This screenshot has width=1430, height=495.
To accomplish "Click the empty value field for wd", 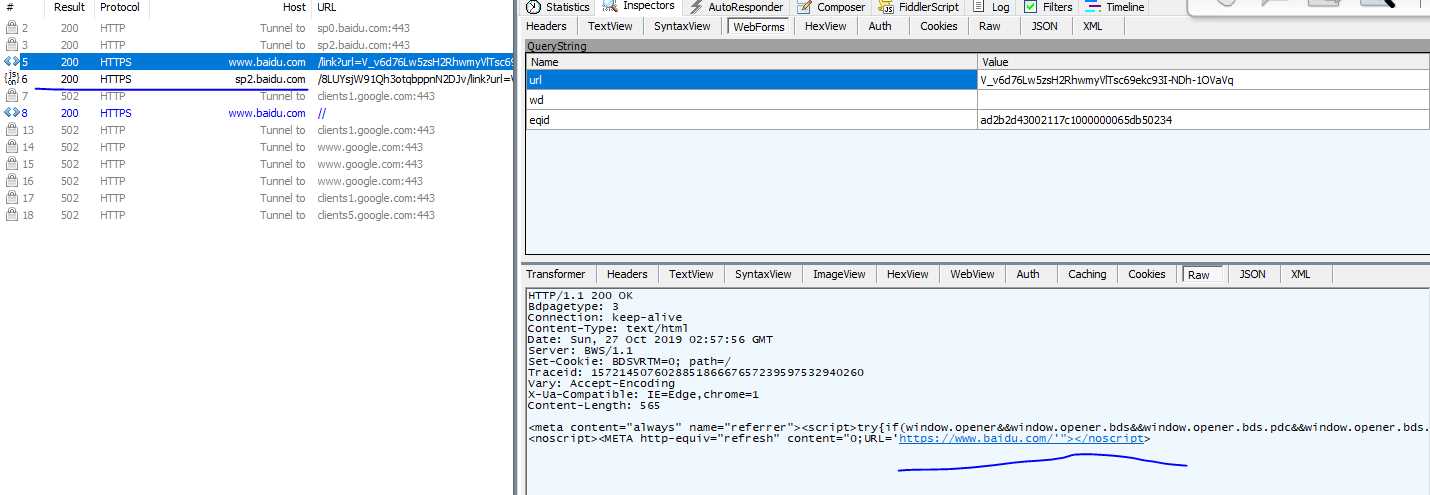I will click(x=1203, y=100).
